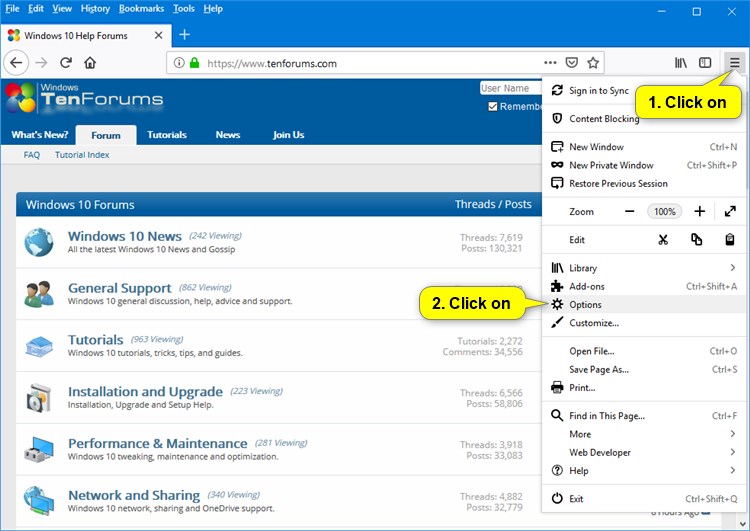The image size is (750, 531).
Task: Reset zoom via 100% indicator
Action: [x=664, y=211]
